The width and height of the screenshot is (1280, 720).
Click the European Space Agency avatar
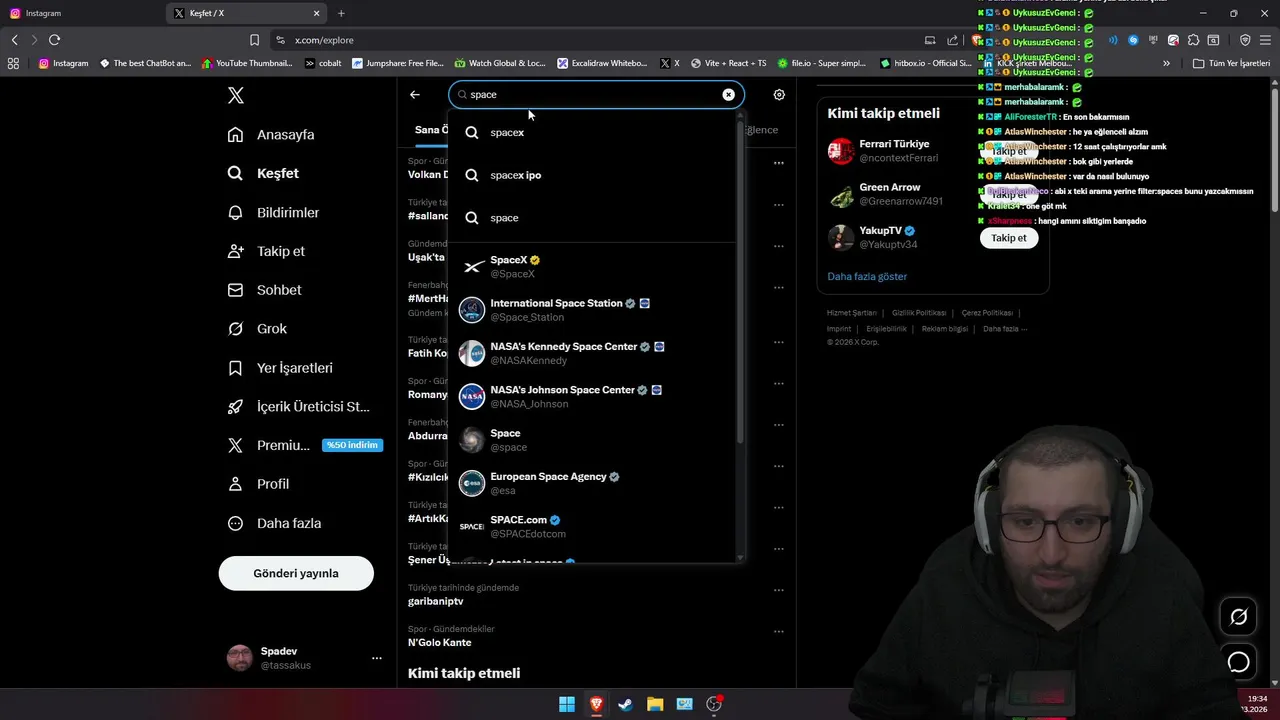(472, 483)
